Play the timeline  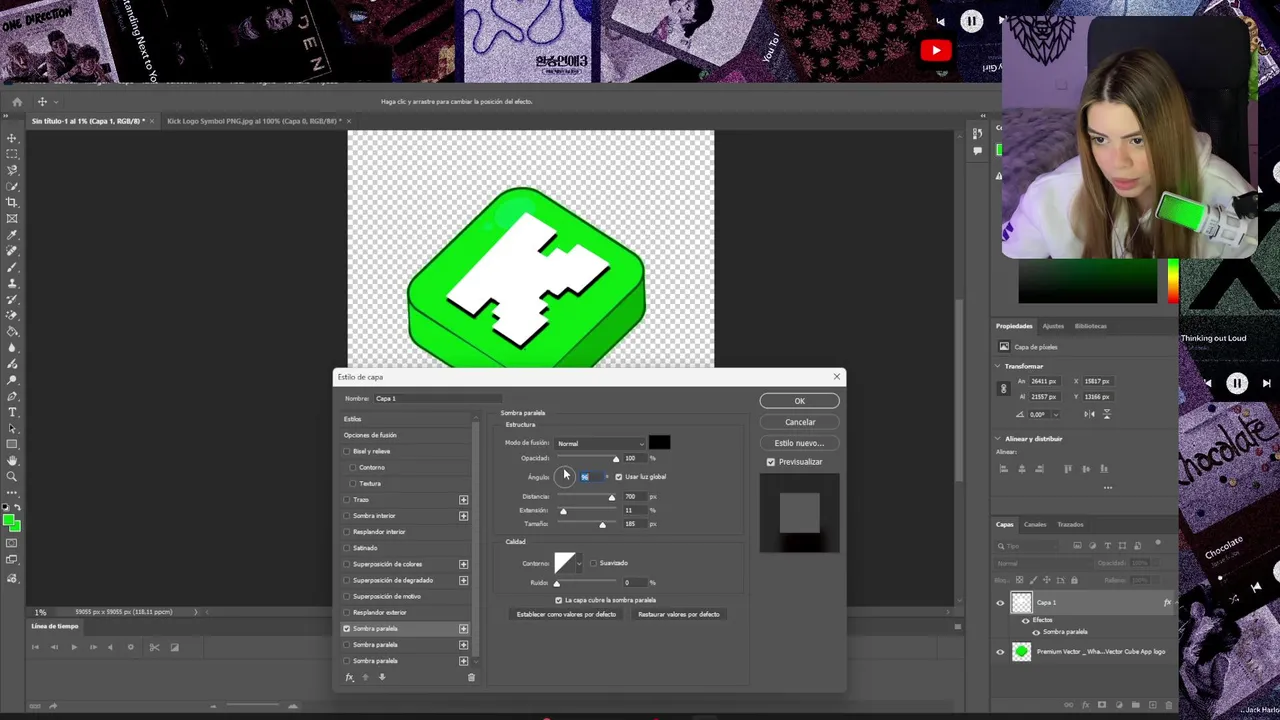point(73,647)
